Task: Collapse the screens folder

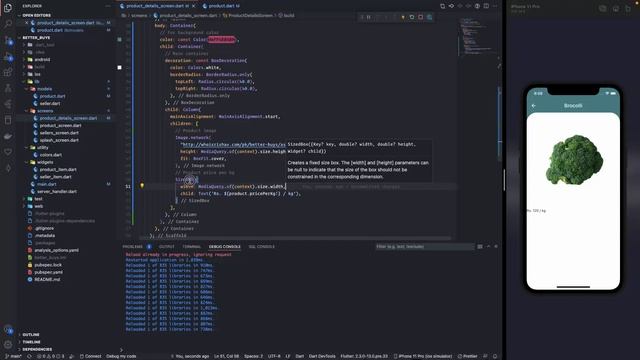Action: (65, 111)
